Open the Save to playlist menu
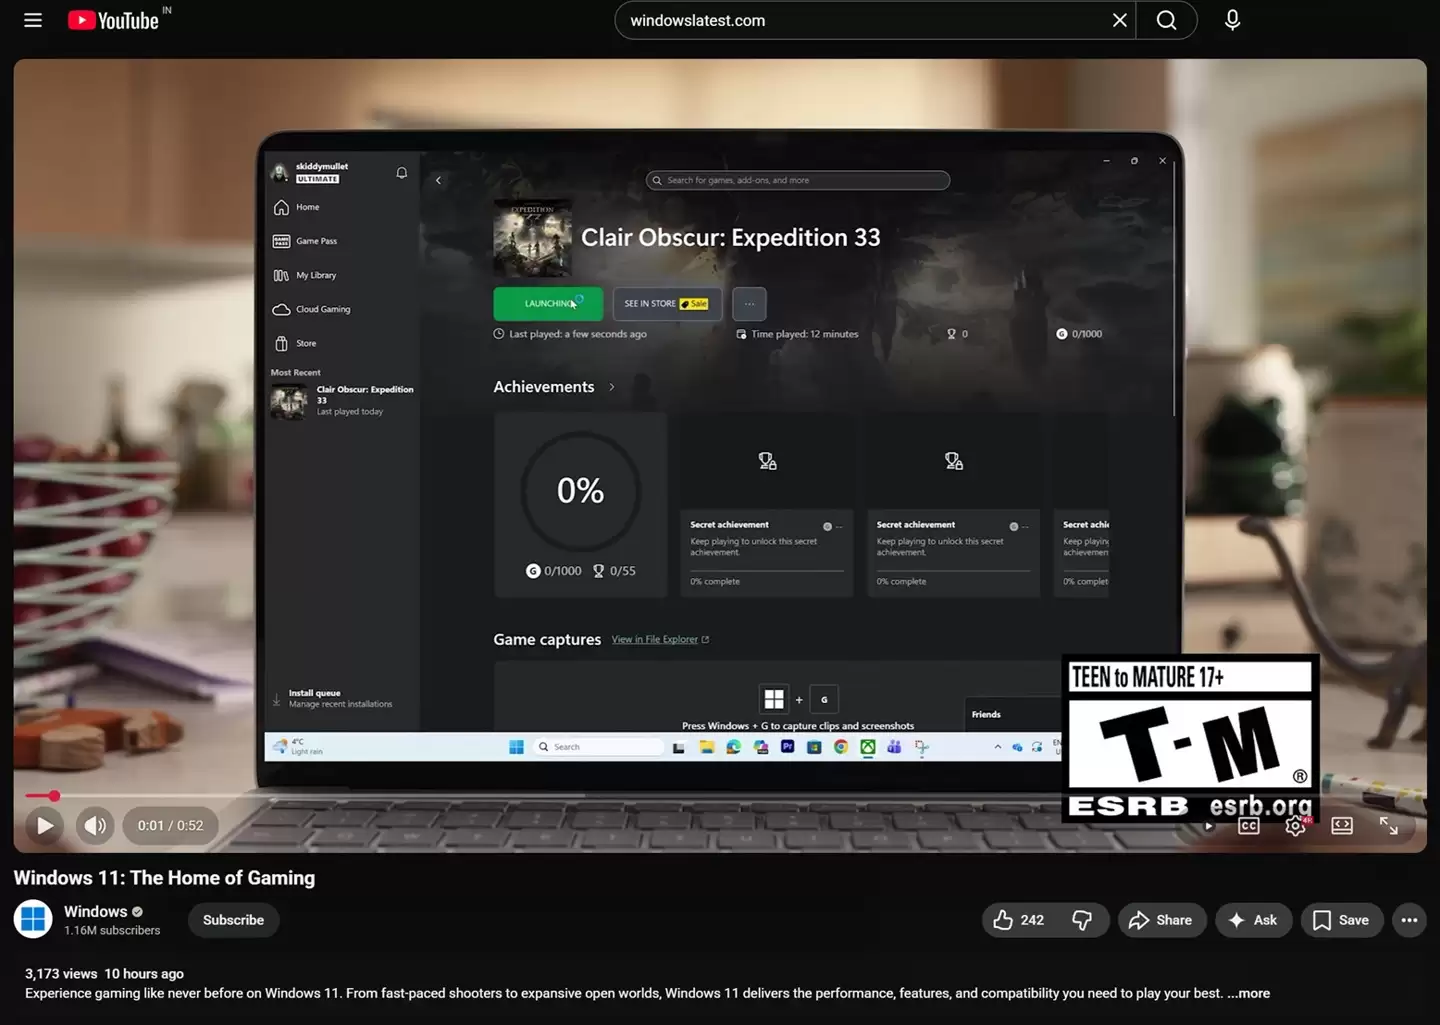Image resolution: width=1440 pixels, height=1025 pixels. [1341, 920]
